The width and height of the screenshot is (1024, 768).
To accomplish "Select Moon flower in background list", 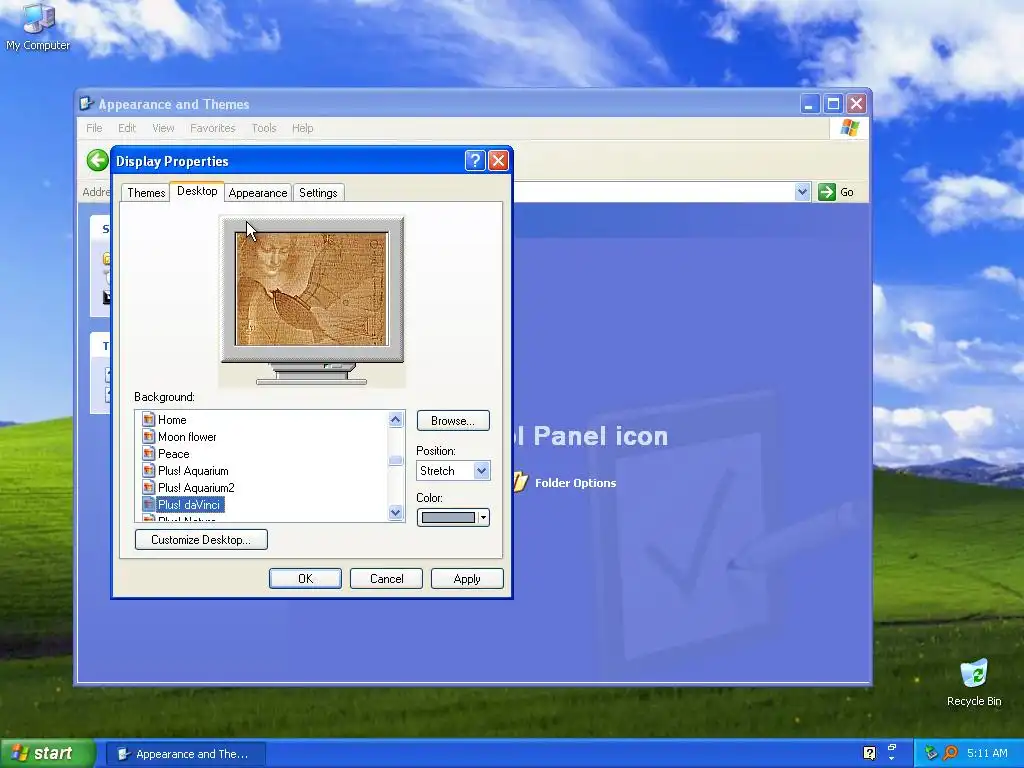I will click(187, 437).
